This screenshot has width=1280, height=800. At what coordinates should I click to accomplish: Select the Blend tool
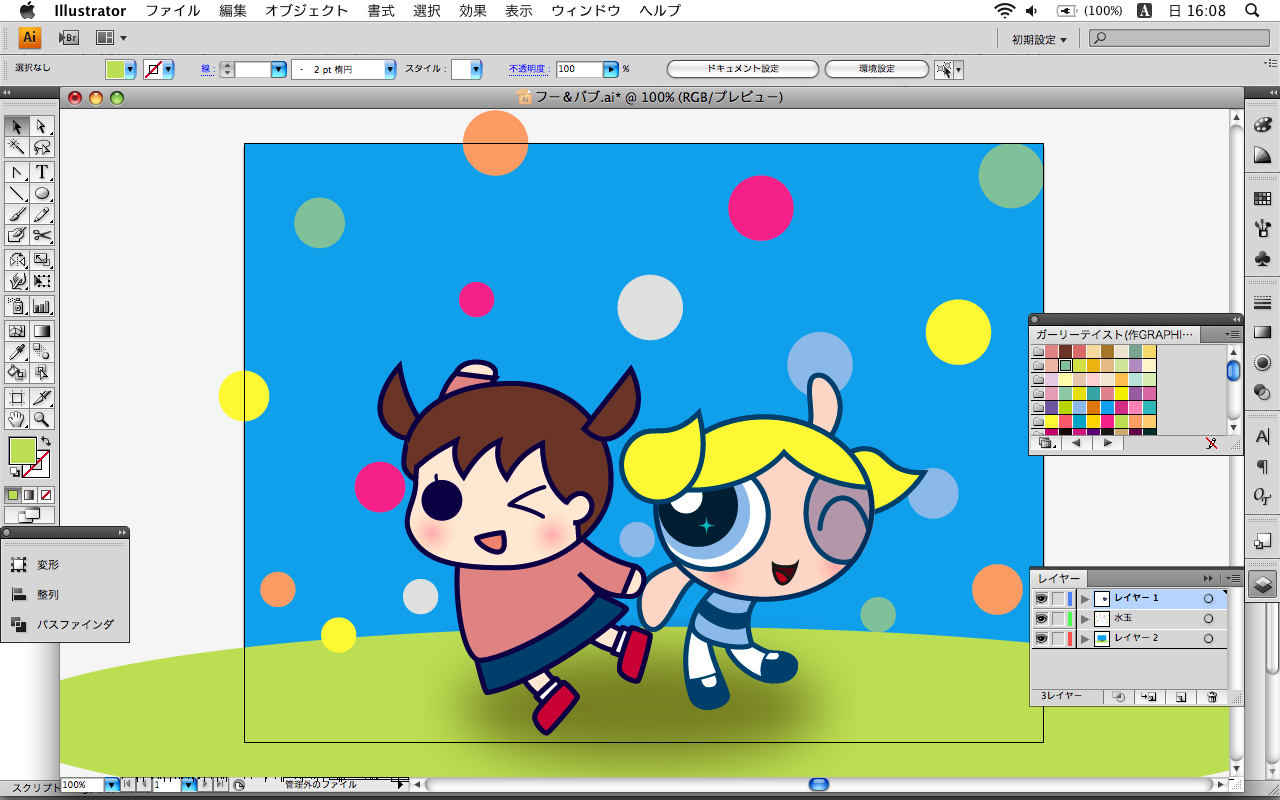42,352
